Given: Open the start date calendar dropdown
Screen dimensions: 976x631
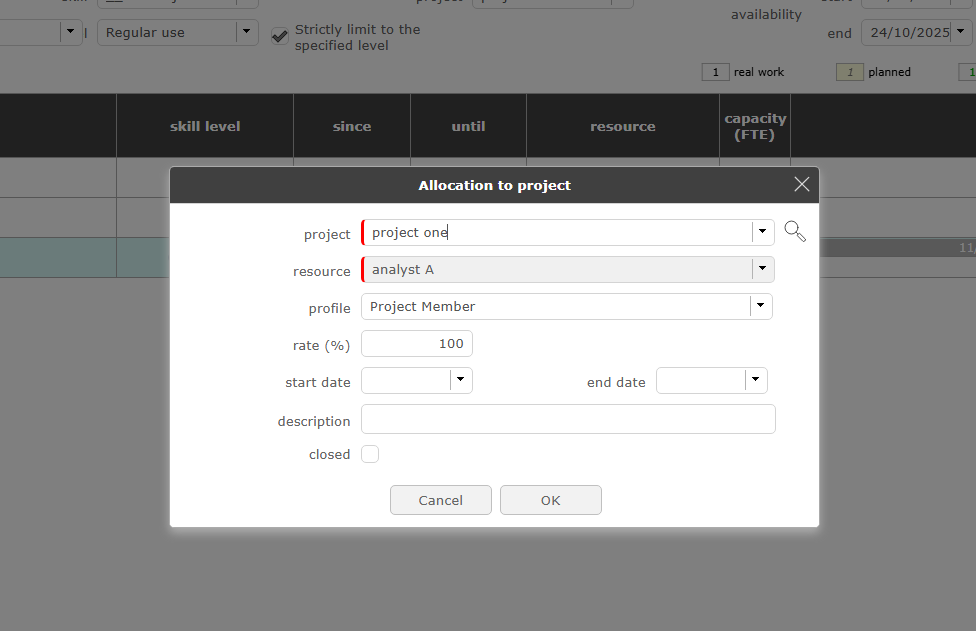Looking at the screenshot, I should click(460, 380).
